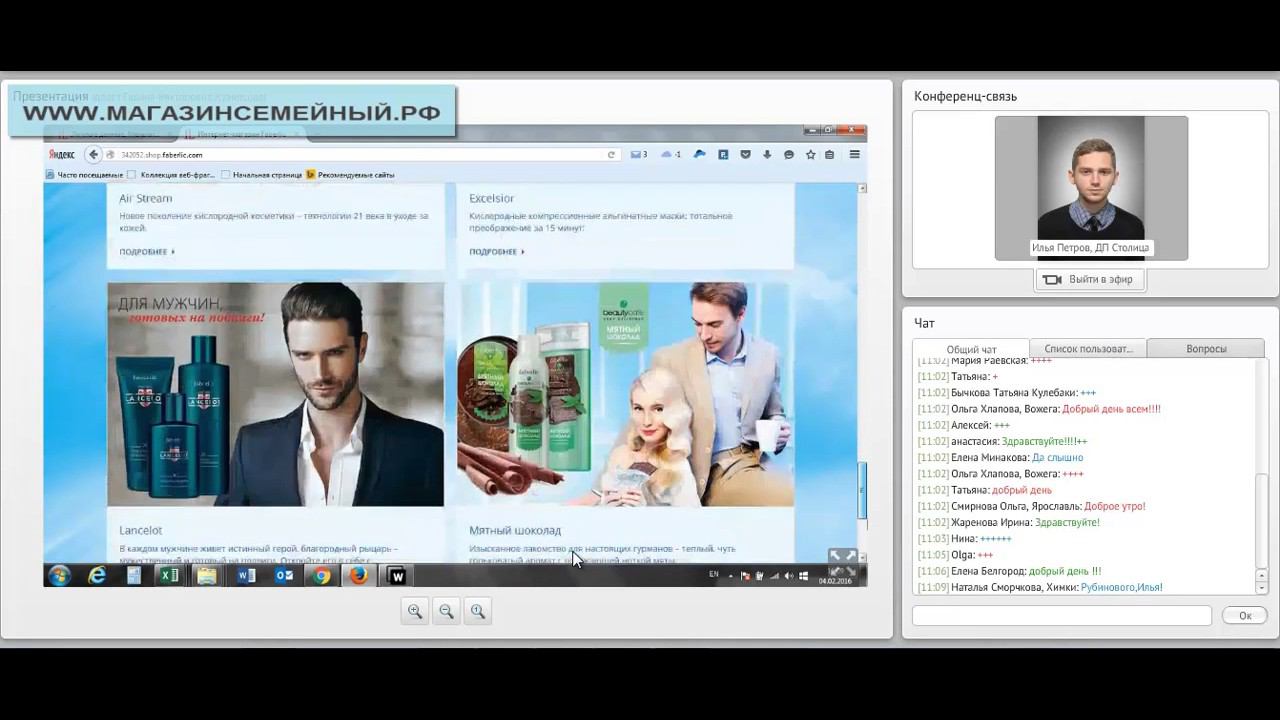Open the 'Рекомендуемые сайты' bookmark
1280x720 pixels.
350,175
